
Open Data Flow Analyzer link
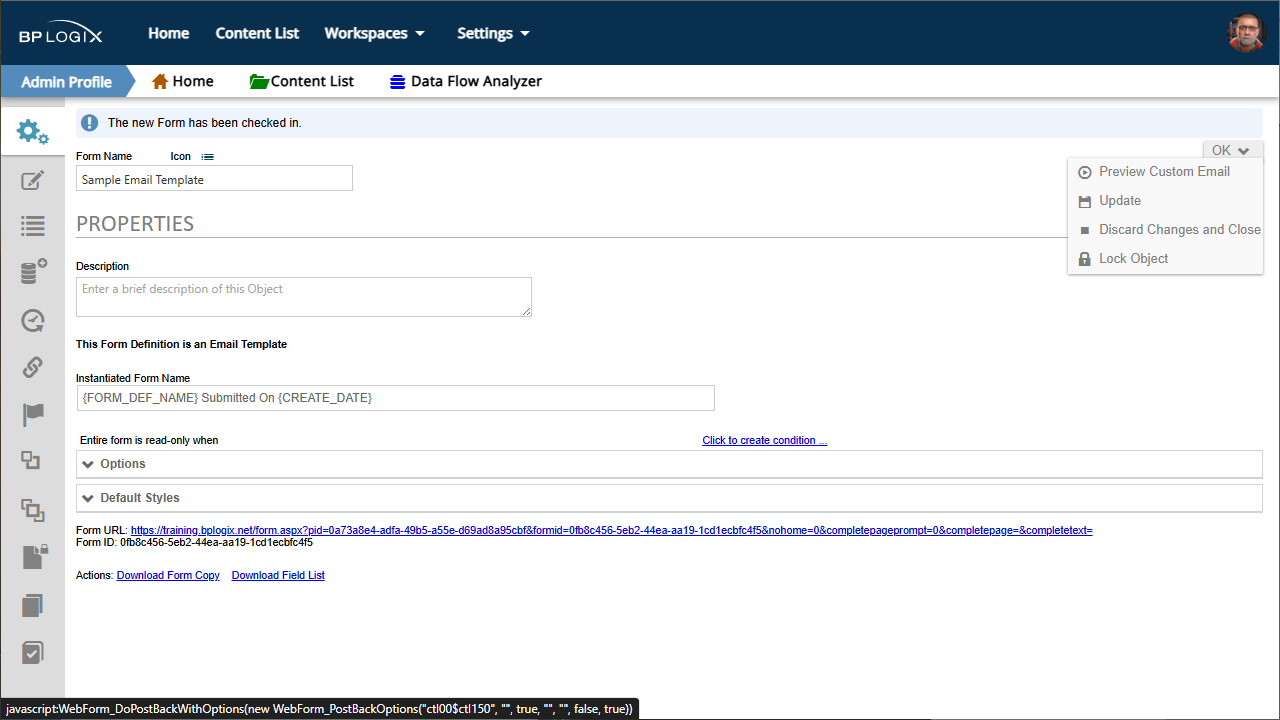point(476,81)
